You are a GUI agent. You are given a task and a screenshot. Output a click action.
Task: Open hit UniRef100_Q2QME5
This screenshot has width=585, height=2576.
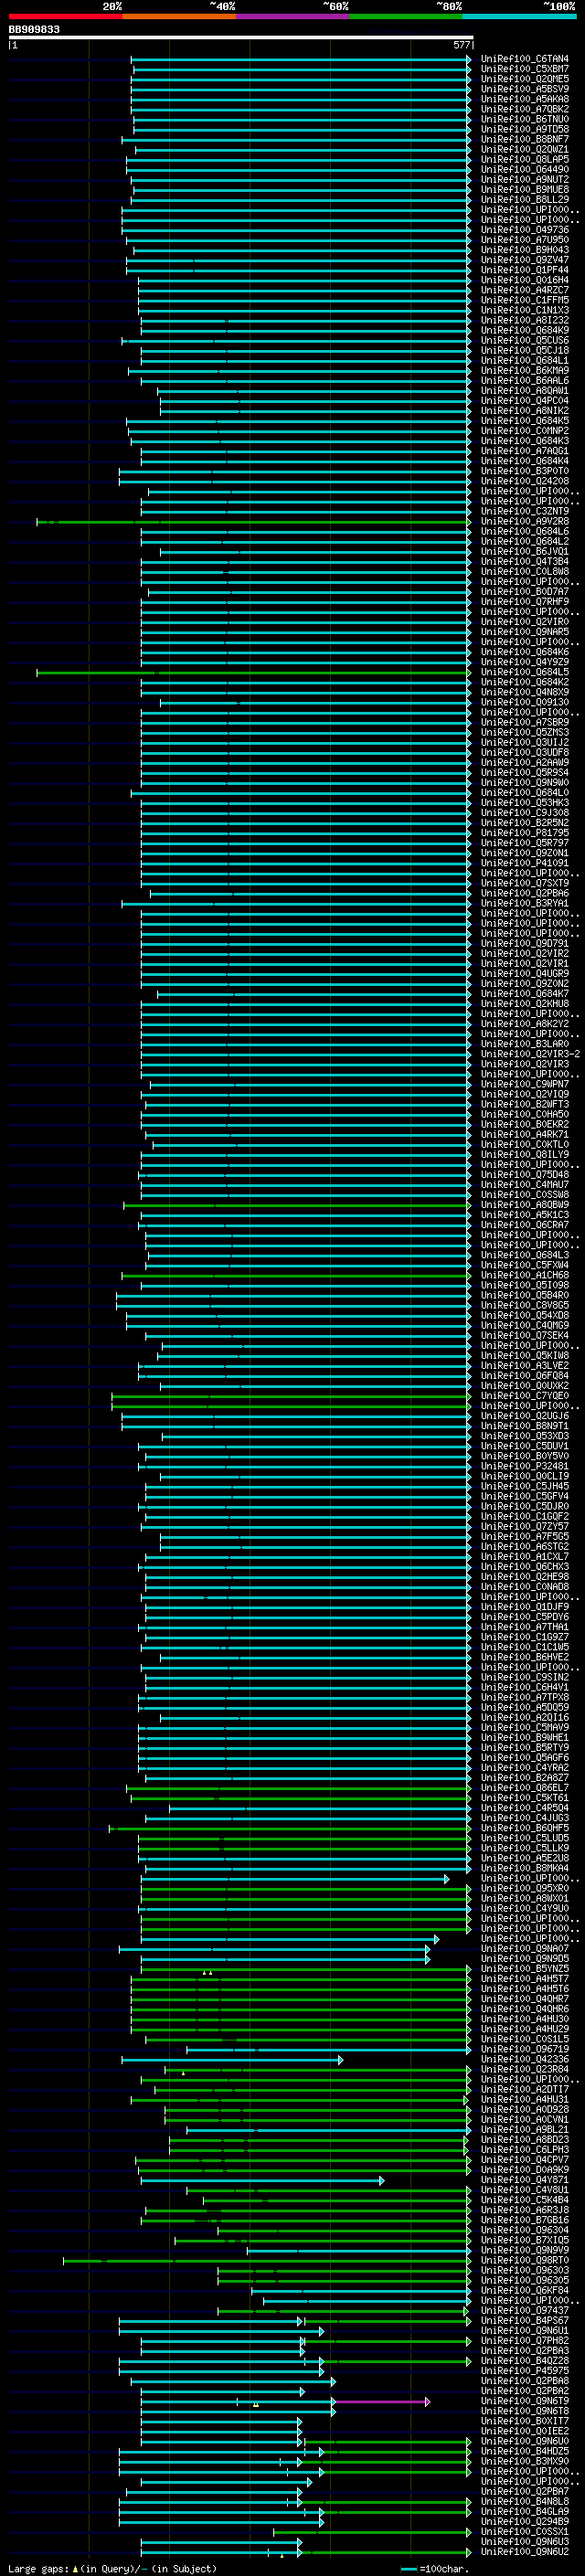525,79
